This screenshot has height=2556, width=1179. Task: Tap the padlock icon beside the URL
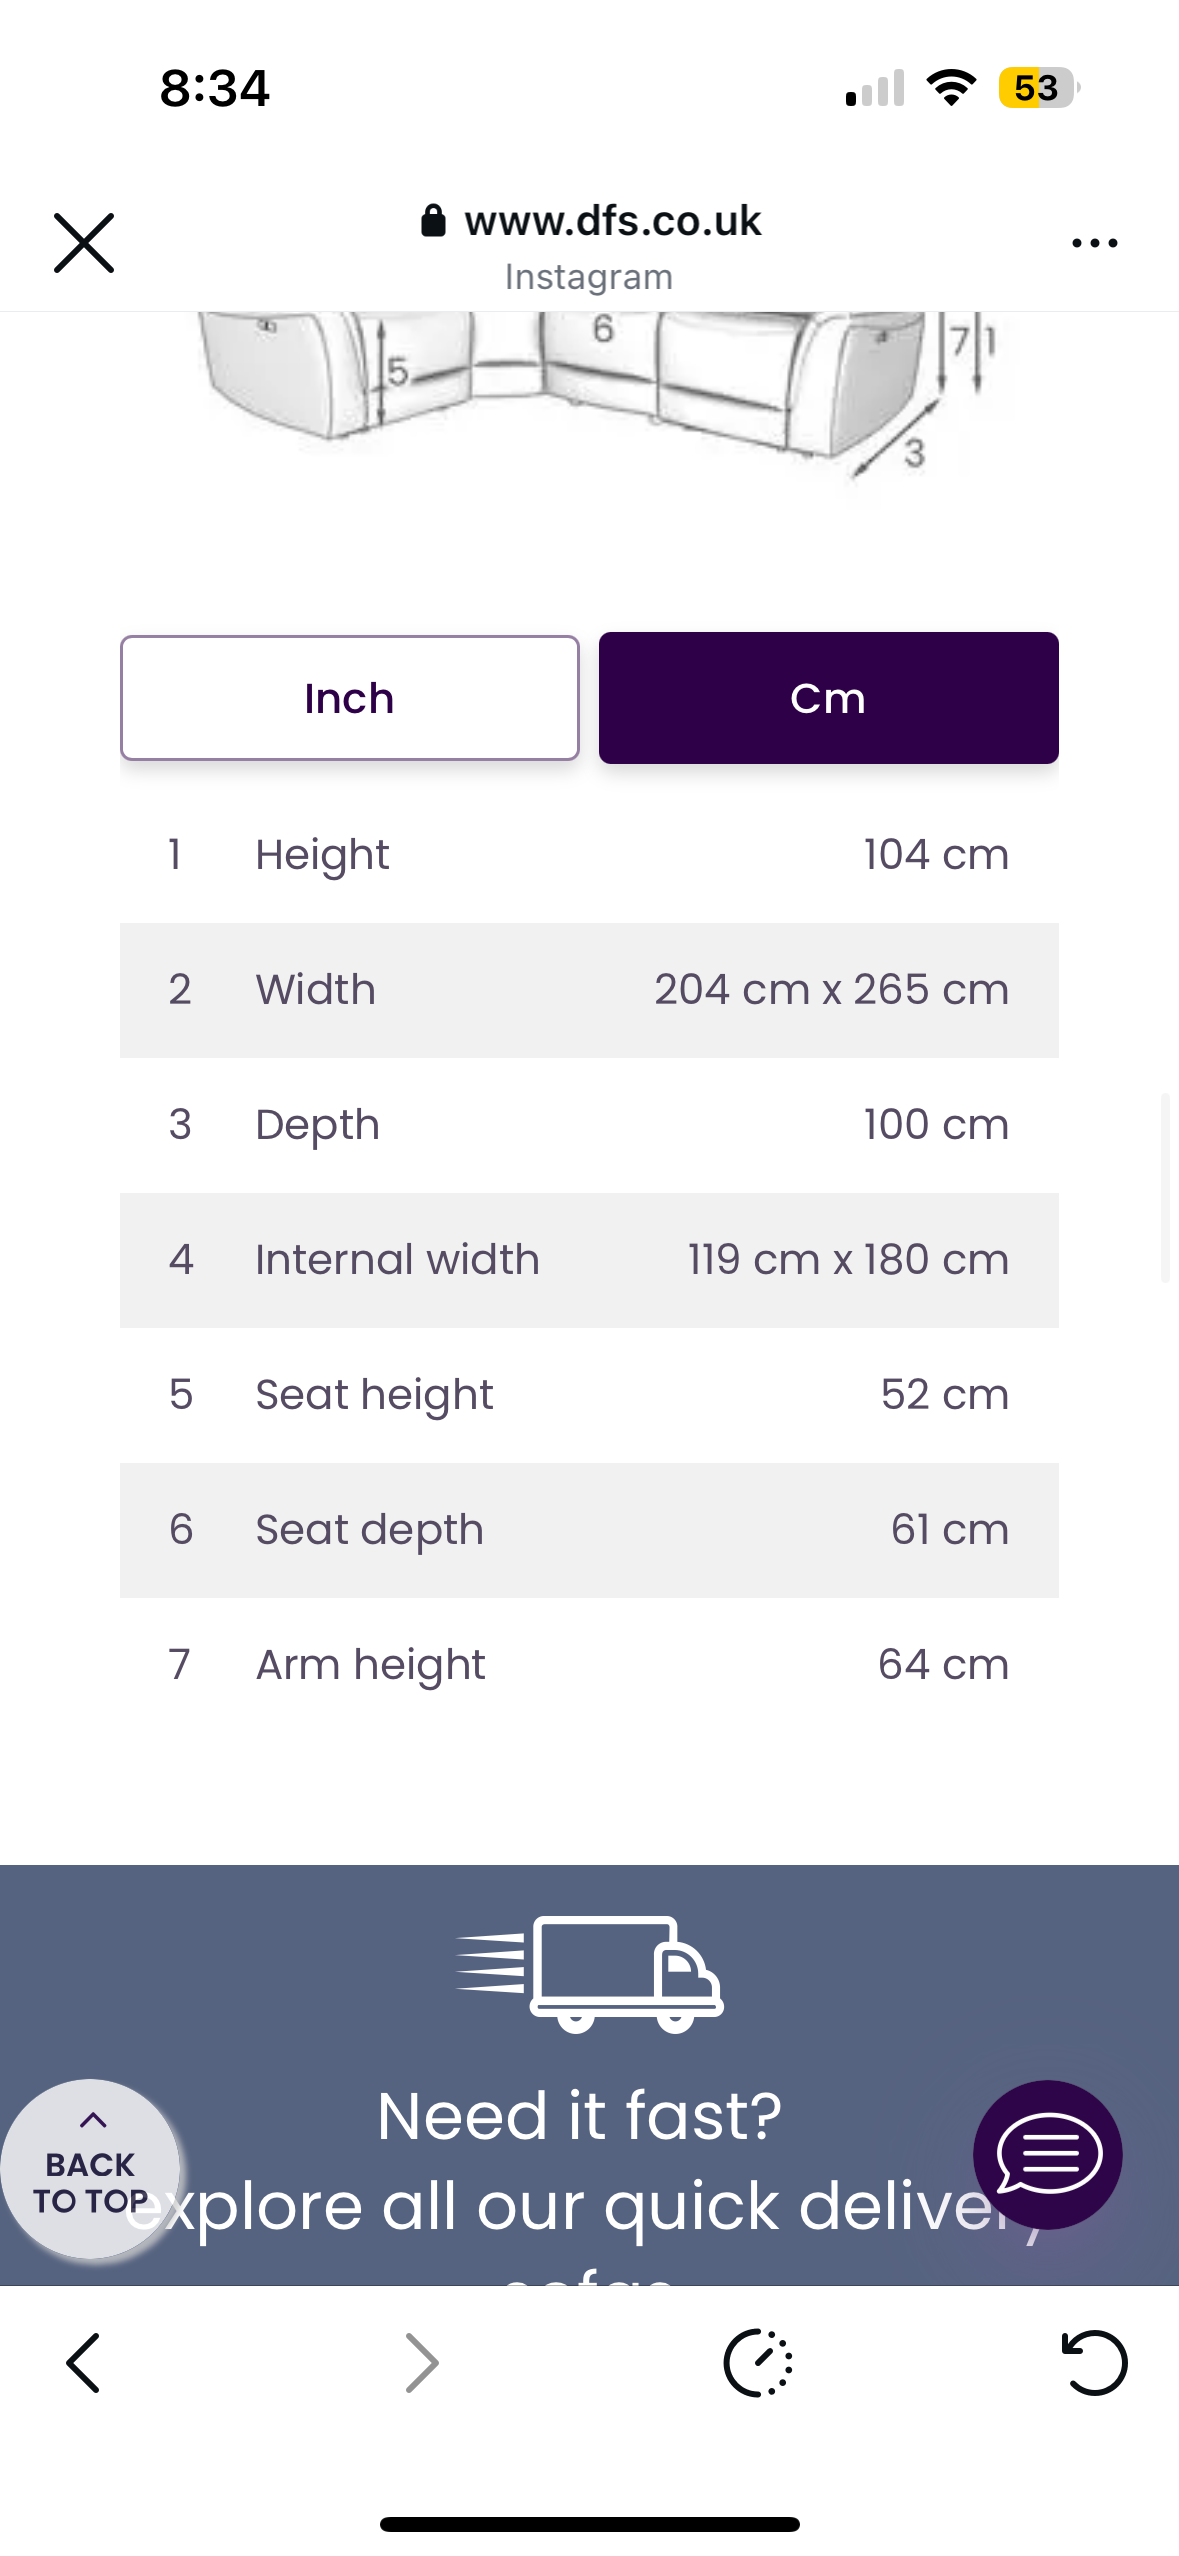point(433,221)
